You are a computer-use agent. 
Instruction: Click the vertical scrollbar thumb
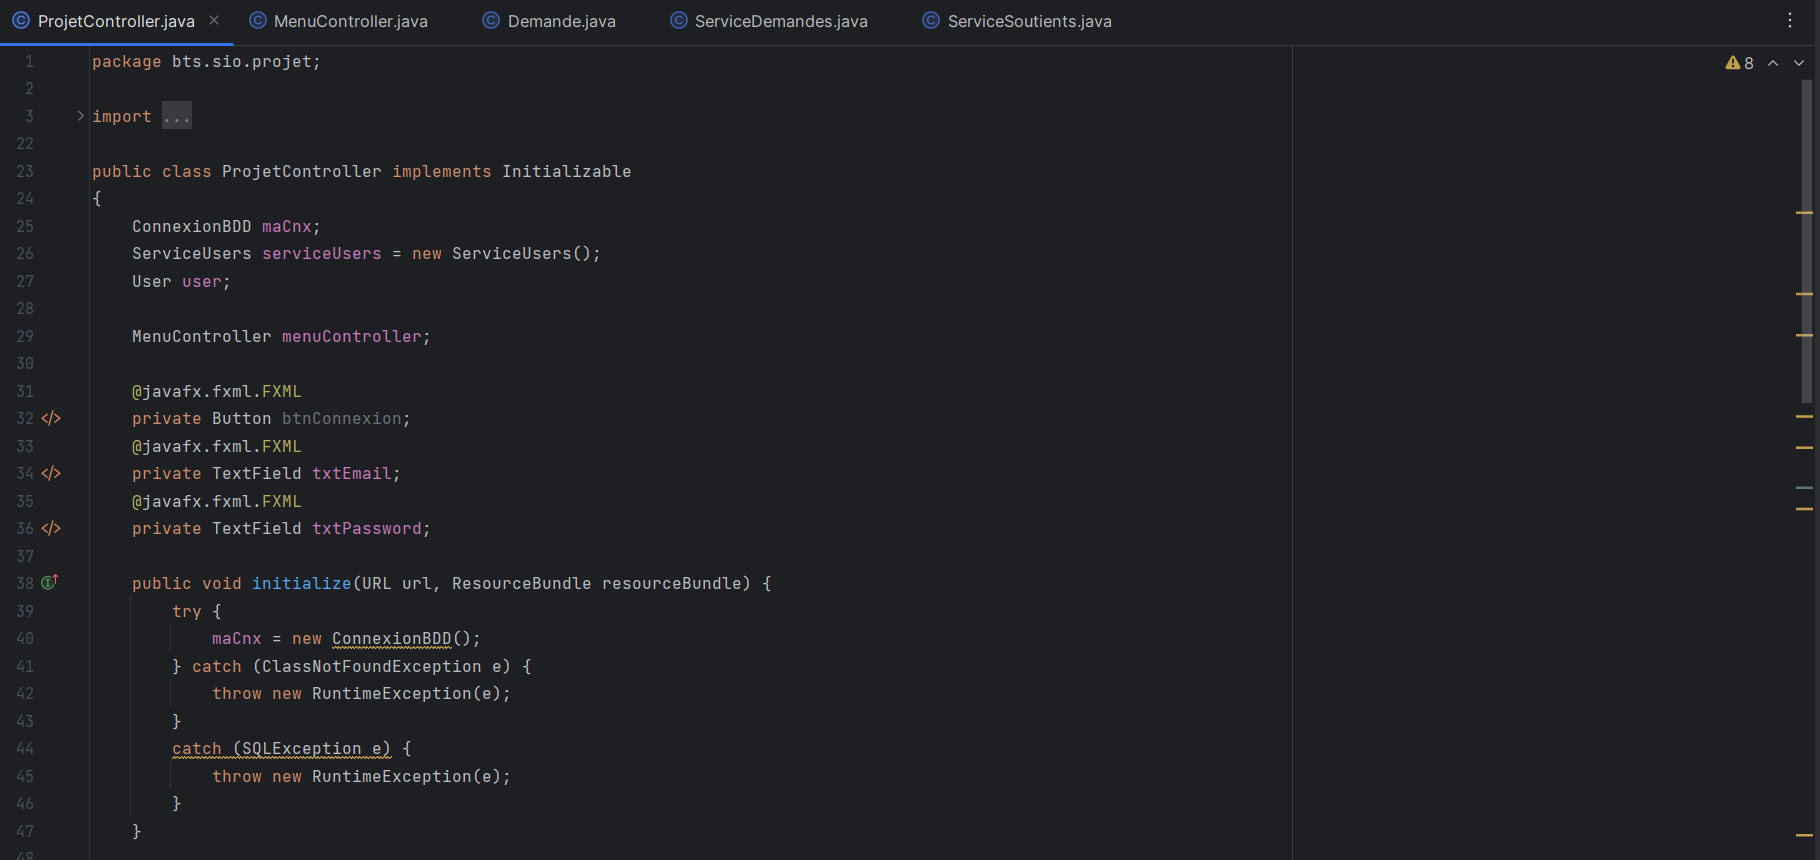(1806, 240)
